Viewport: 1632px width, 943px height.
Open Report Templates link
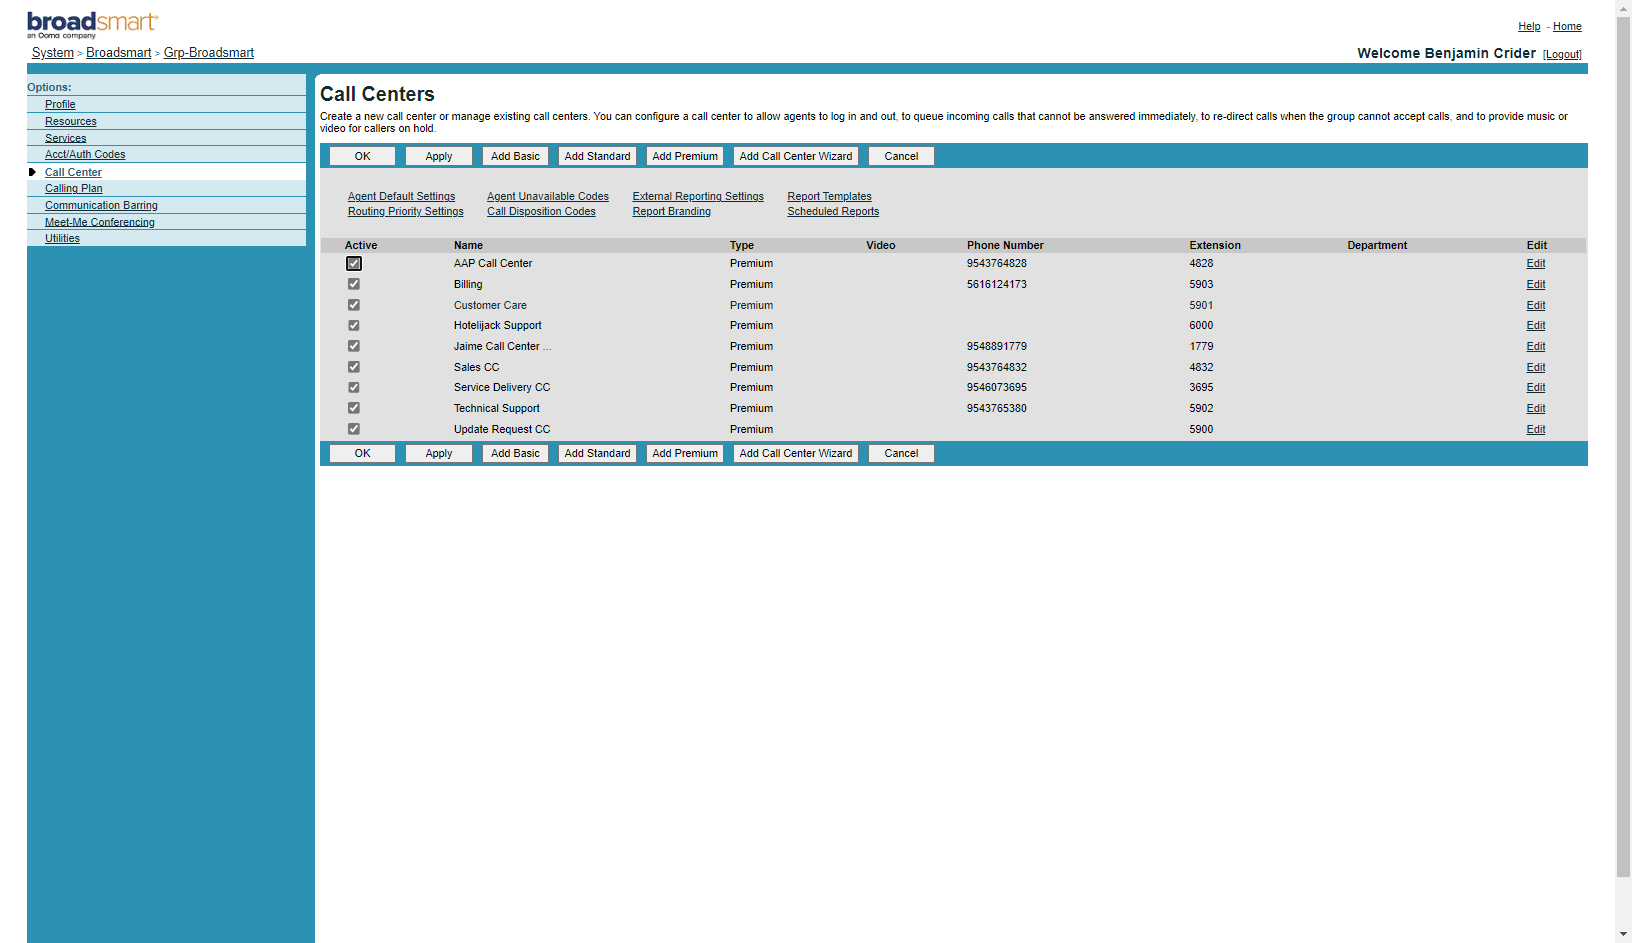tap(829, 196)
